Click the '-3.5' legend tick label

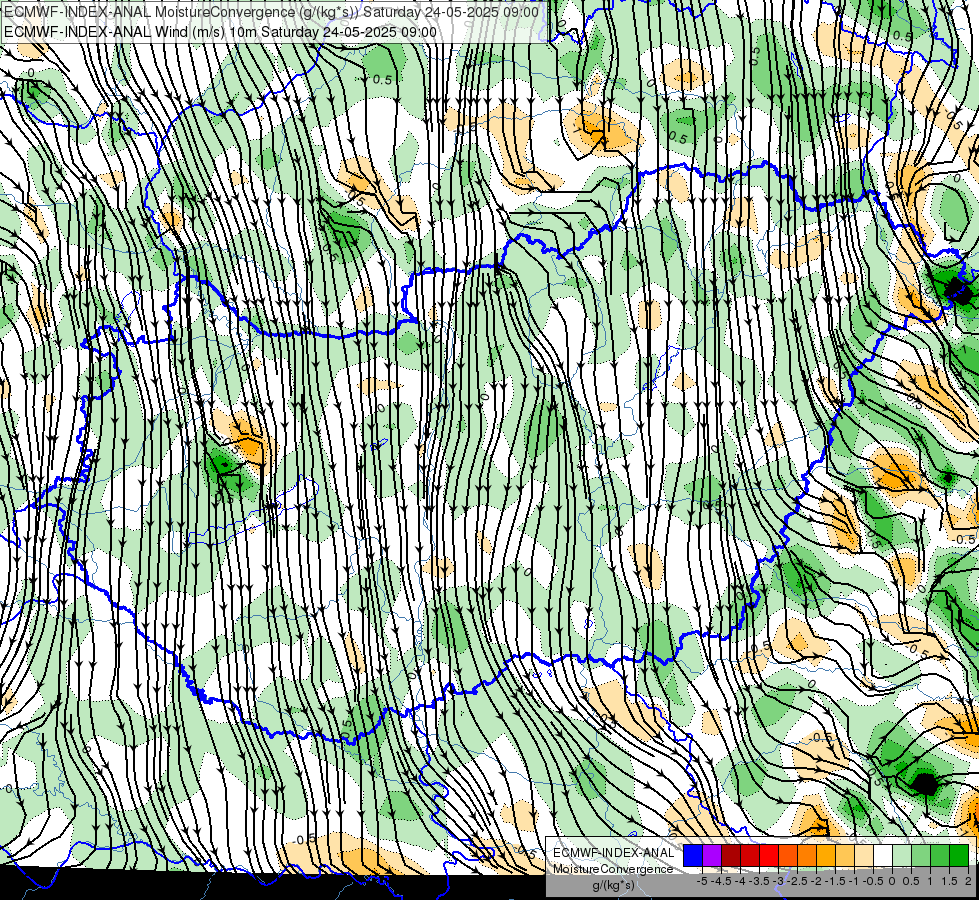[759, 881]
